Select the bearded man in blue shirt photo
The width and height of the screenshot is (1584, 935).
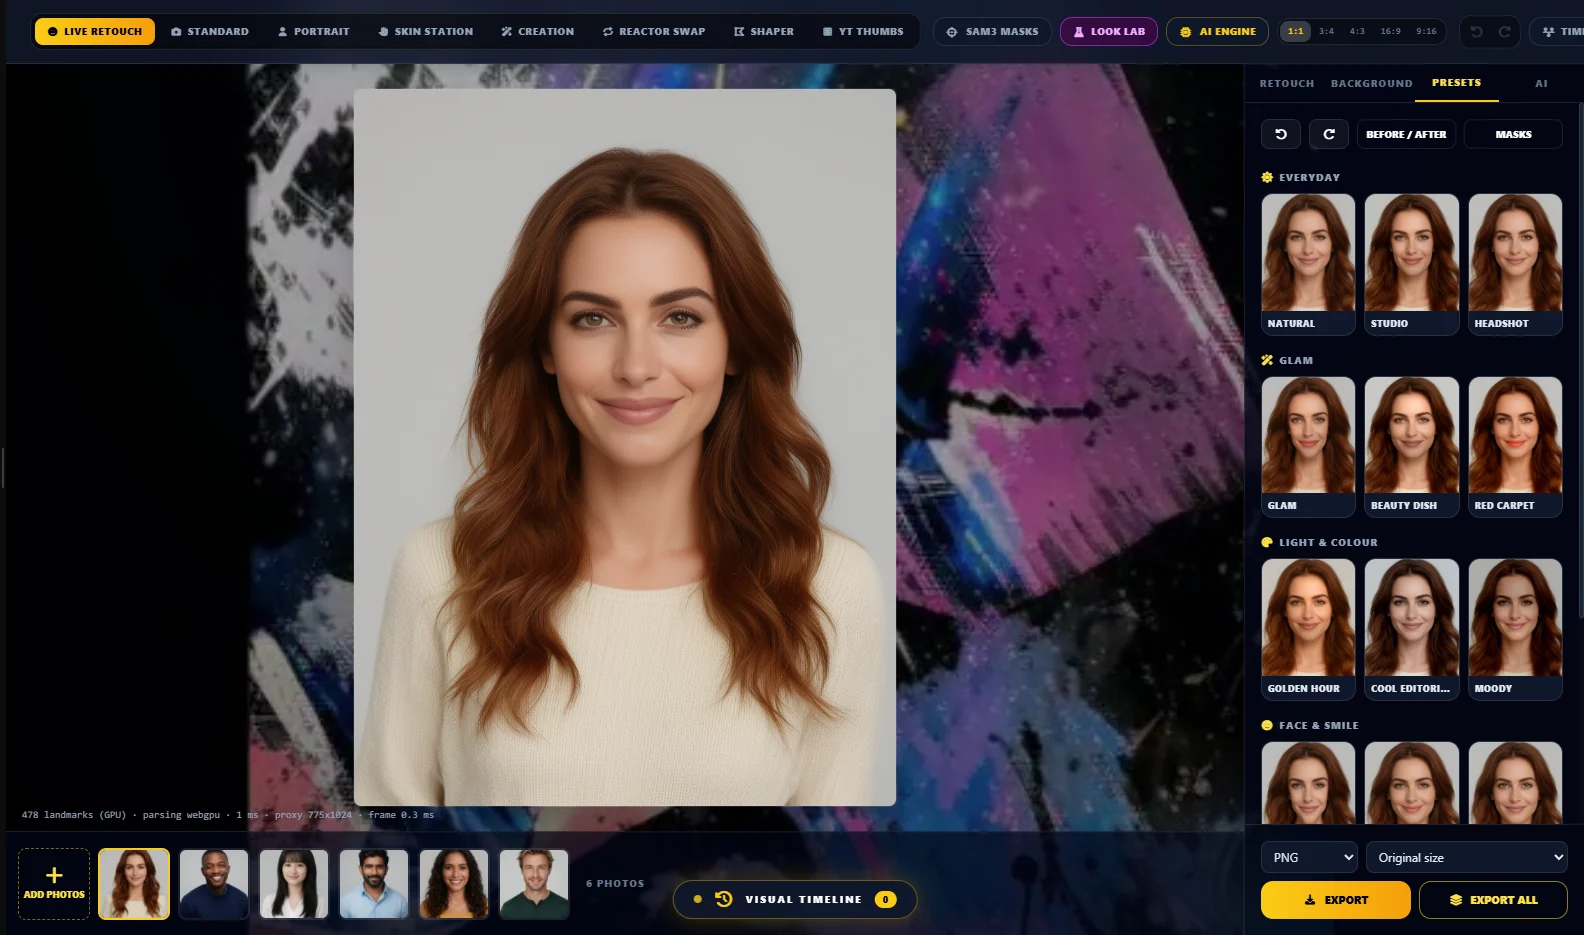pos(374,884)
